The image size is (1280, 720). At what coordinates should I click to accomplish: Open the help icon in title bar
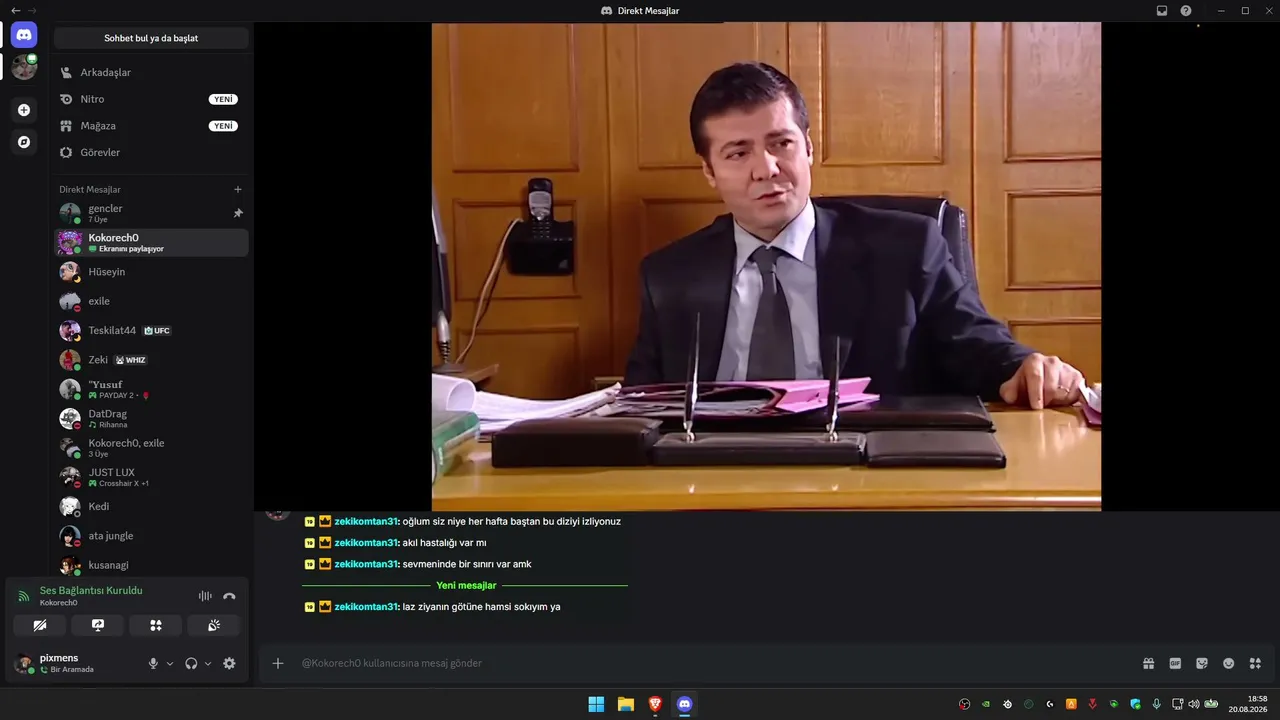tap(1186, 10)
